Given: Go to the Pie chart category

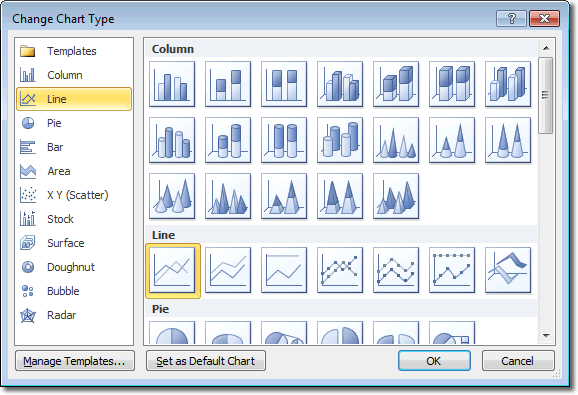Looking at the screenshot, I should pos(74,123).
